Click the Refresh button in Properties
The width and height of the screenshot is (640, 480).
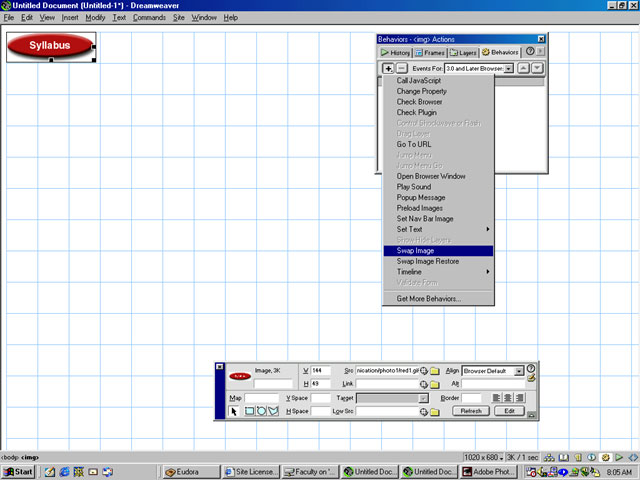471,411
